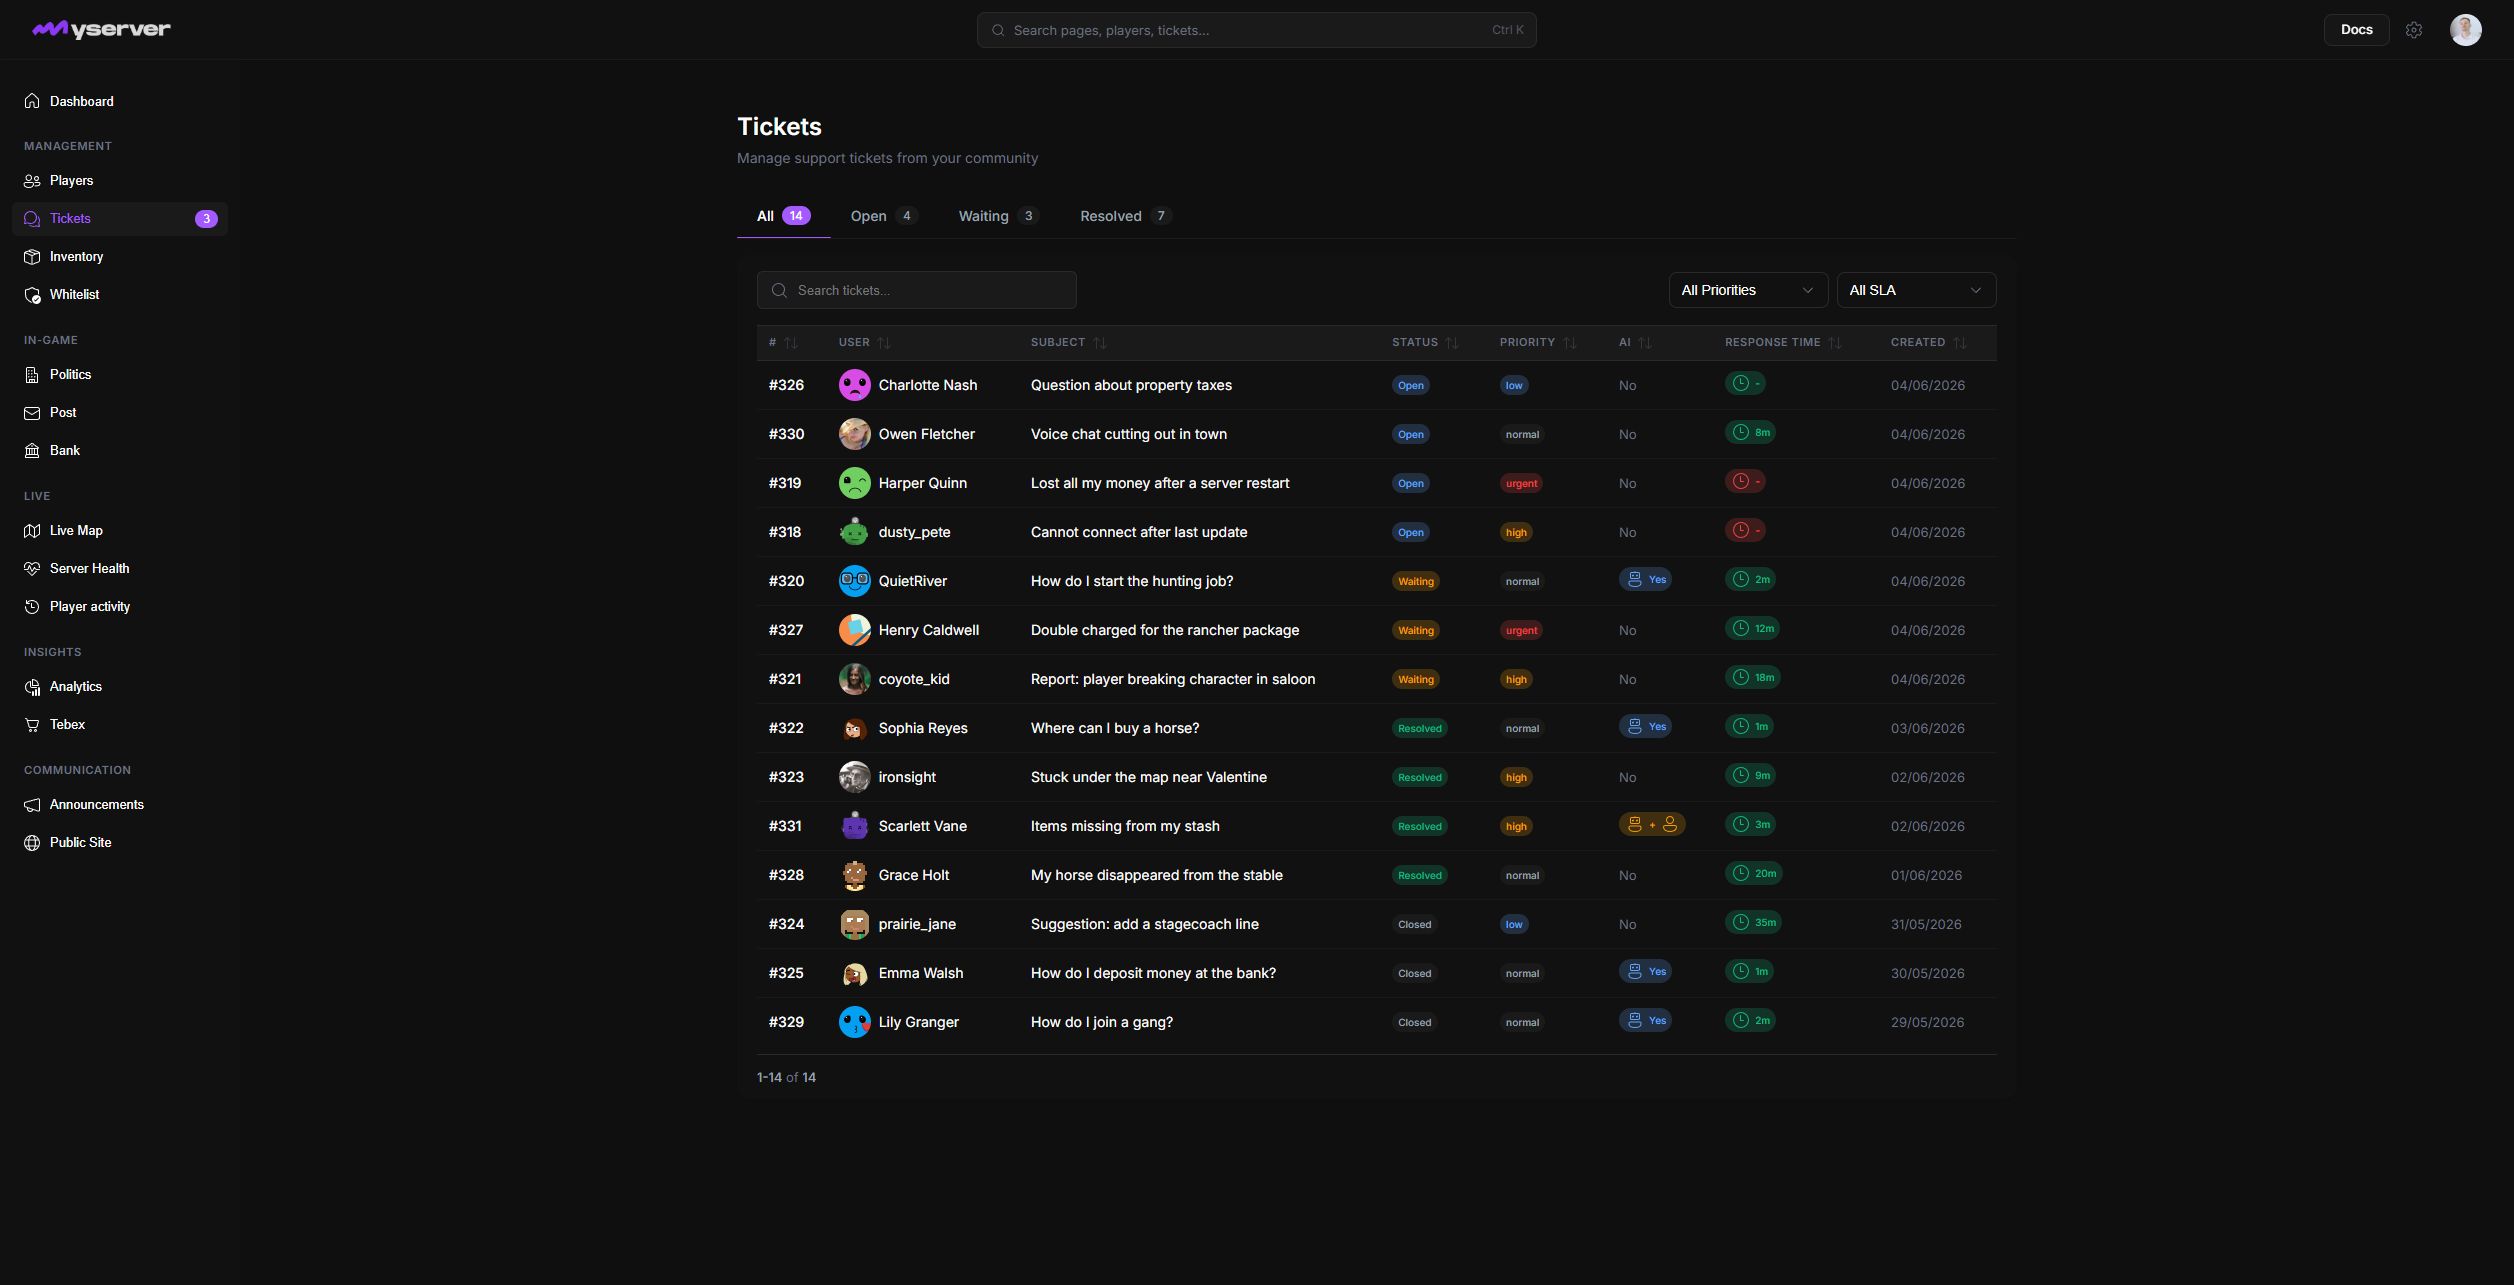Click the Public Site globe icon
2514x1285 pixels.
pyautogui.click(x=32, y=843)
